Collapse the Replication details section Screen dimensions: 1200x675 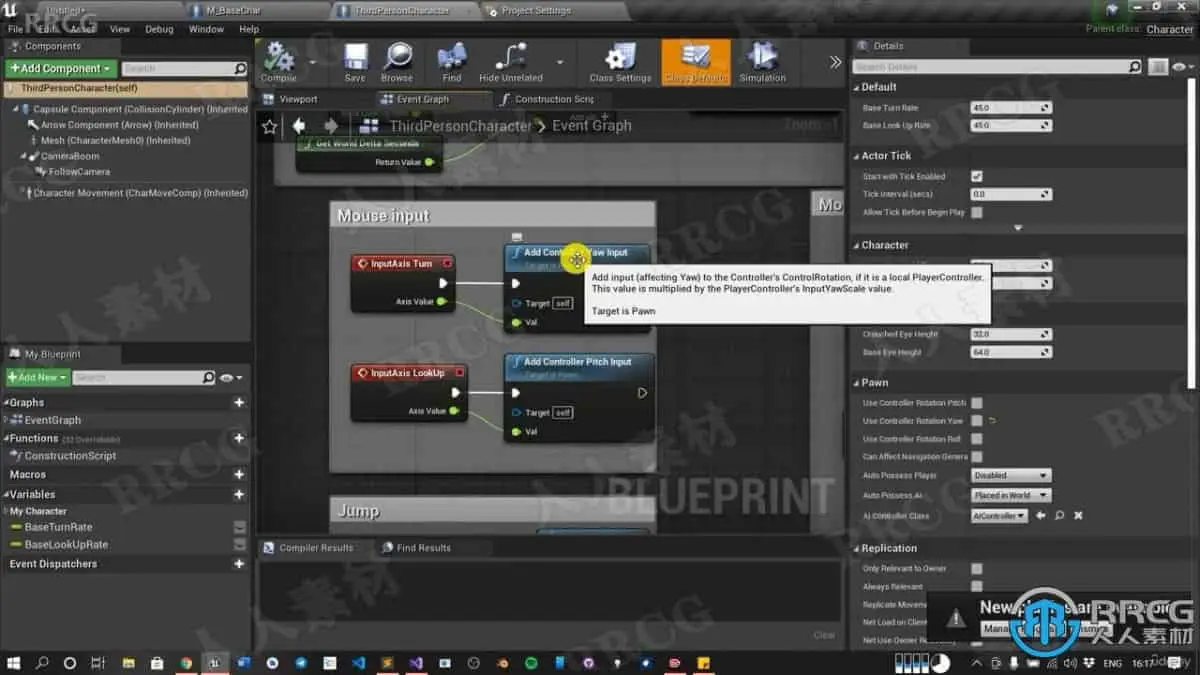[857, 548]
